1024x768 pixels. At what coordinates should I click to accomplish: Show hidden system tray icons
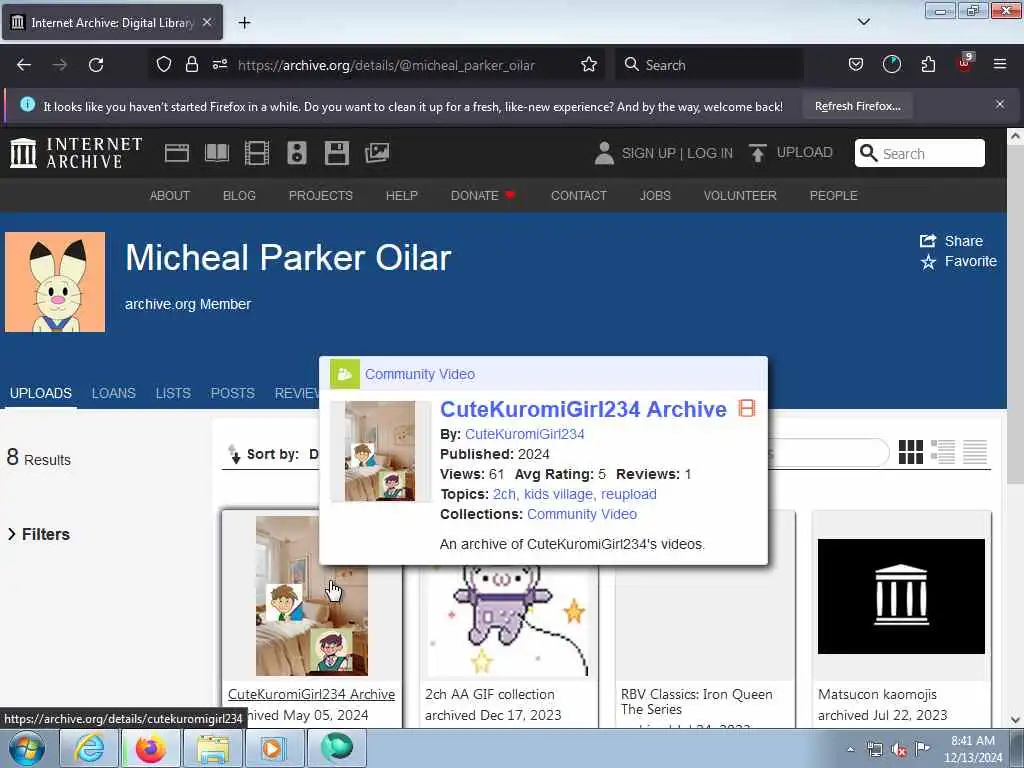[x=850, y=750]
